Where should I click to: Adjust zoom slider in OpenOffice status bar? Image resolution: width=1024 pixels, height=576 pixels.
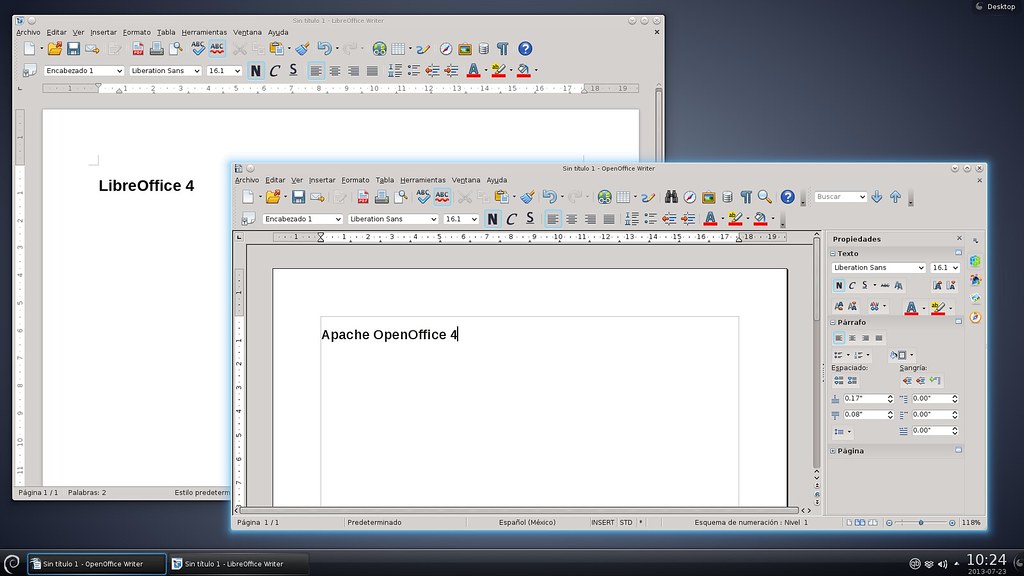pyautogui.click(x=921, y=522)
